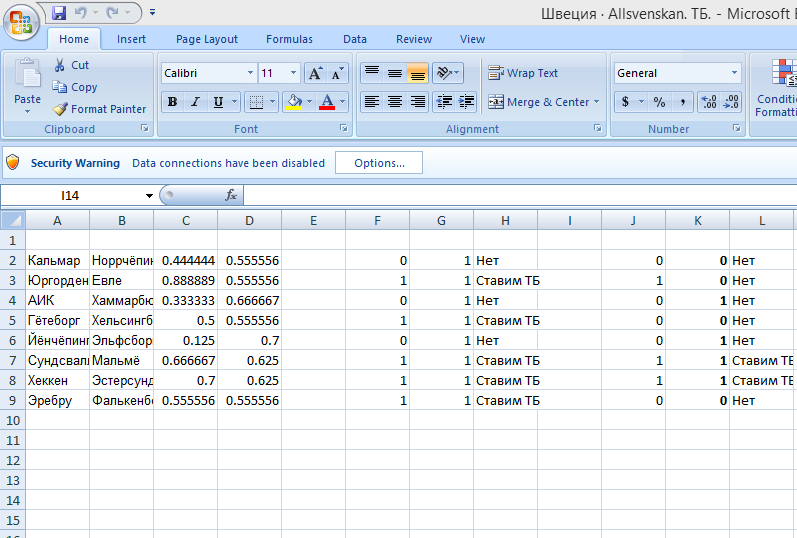Click the Paste clipboard icon
This screenshot has width=797, height=538.
[27, 74]
